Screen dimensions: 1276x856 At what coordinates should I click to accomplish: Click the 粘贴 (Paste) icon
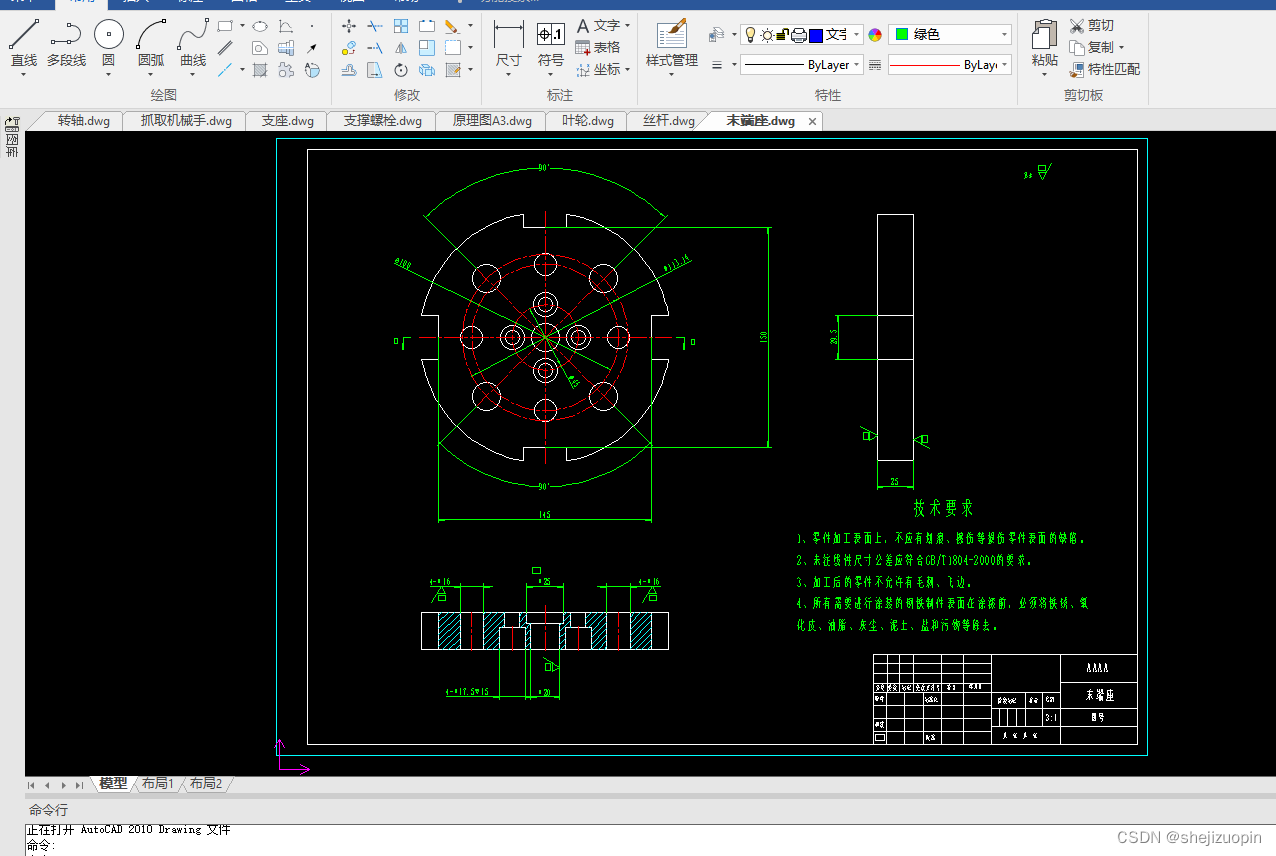1044,40
